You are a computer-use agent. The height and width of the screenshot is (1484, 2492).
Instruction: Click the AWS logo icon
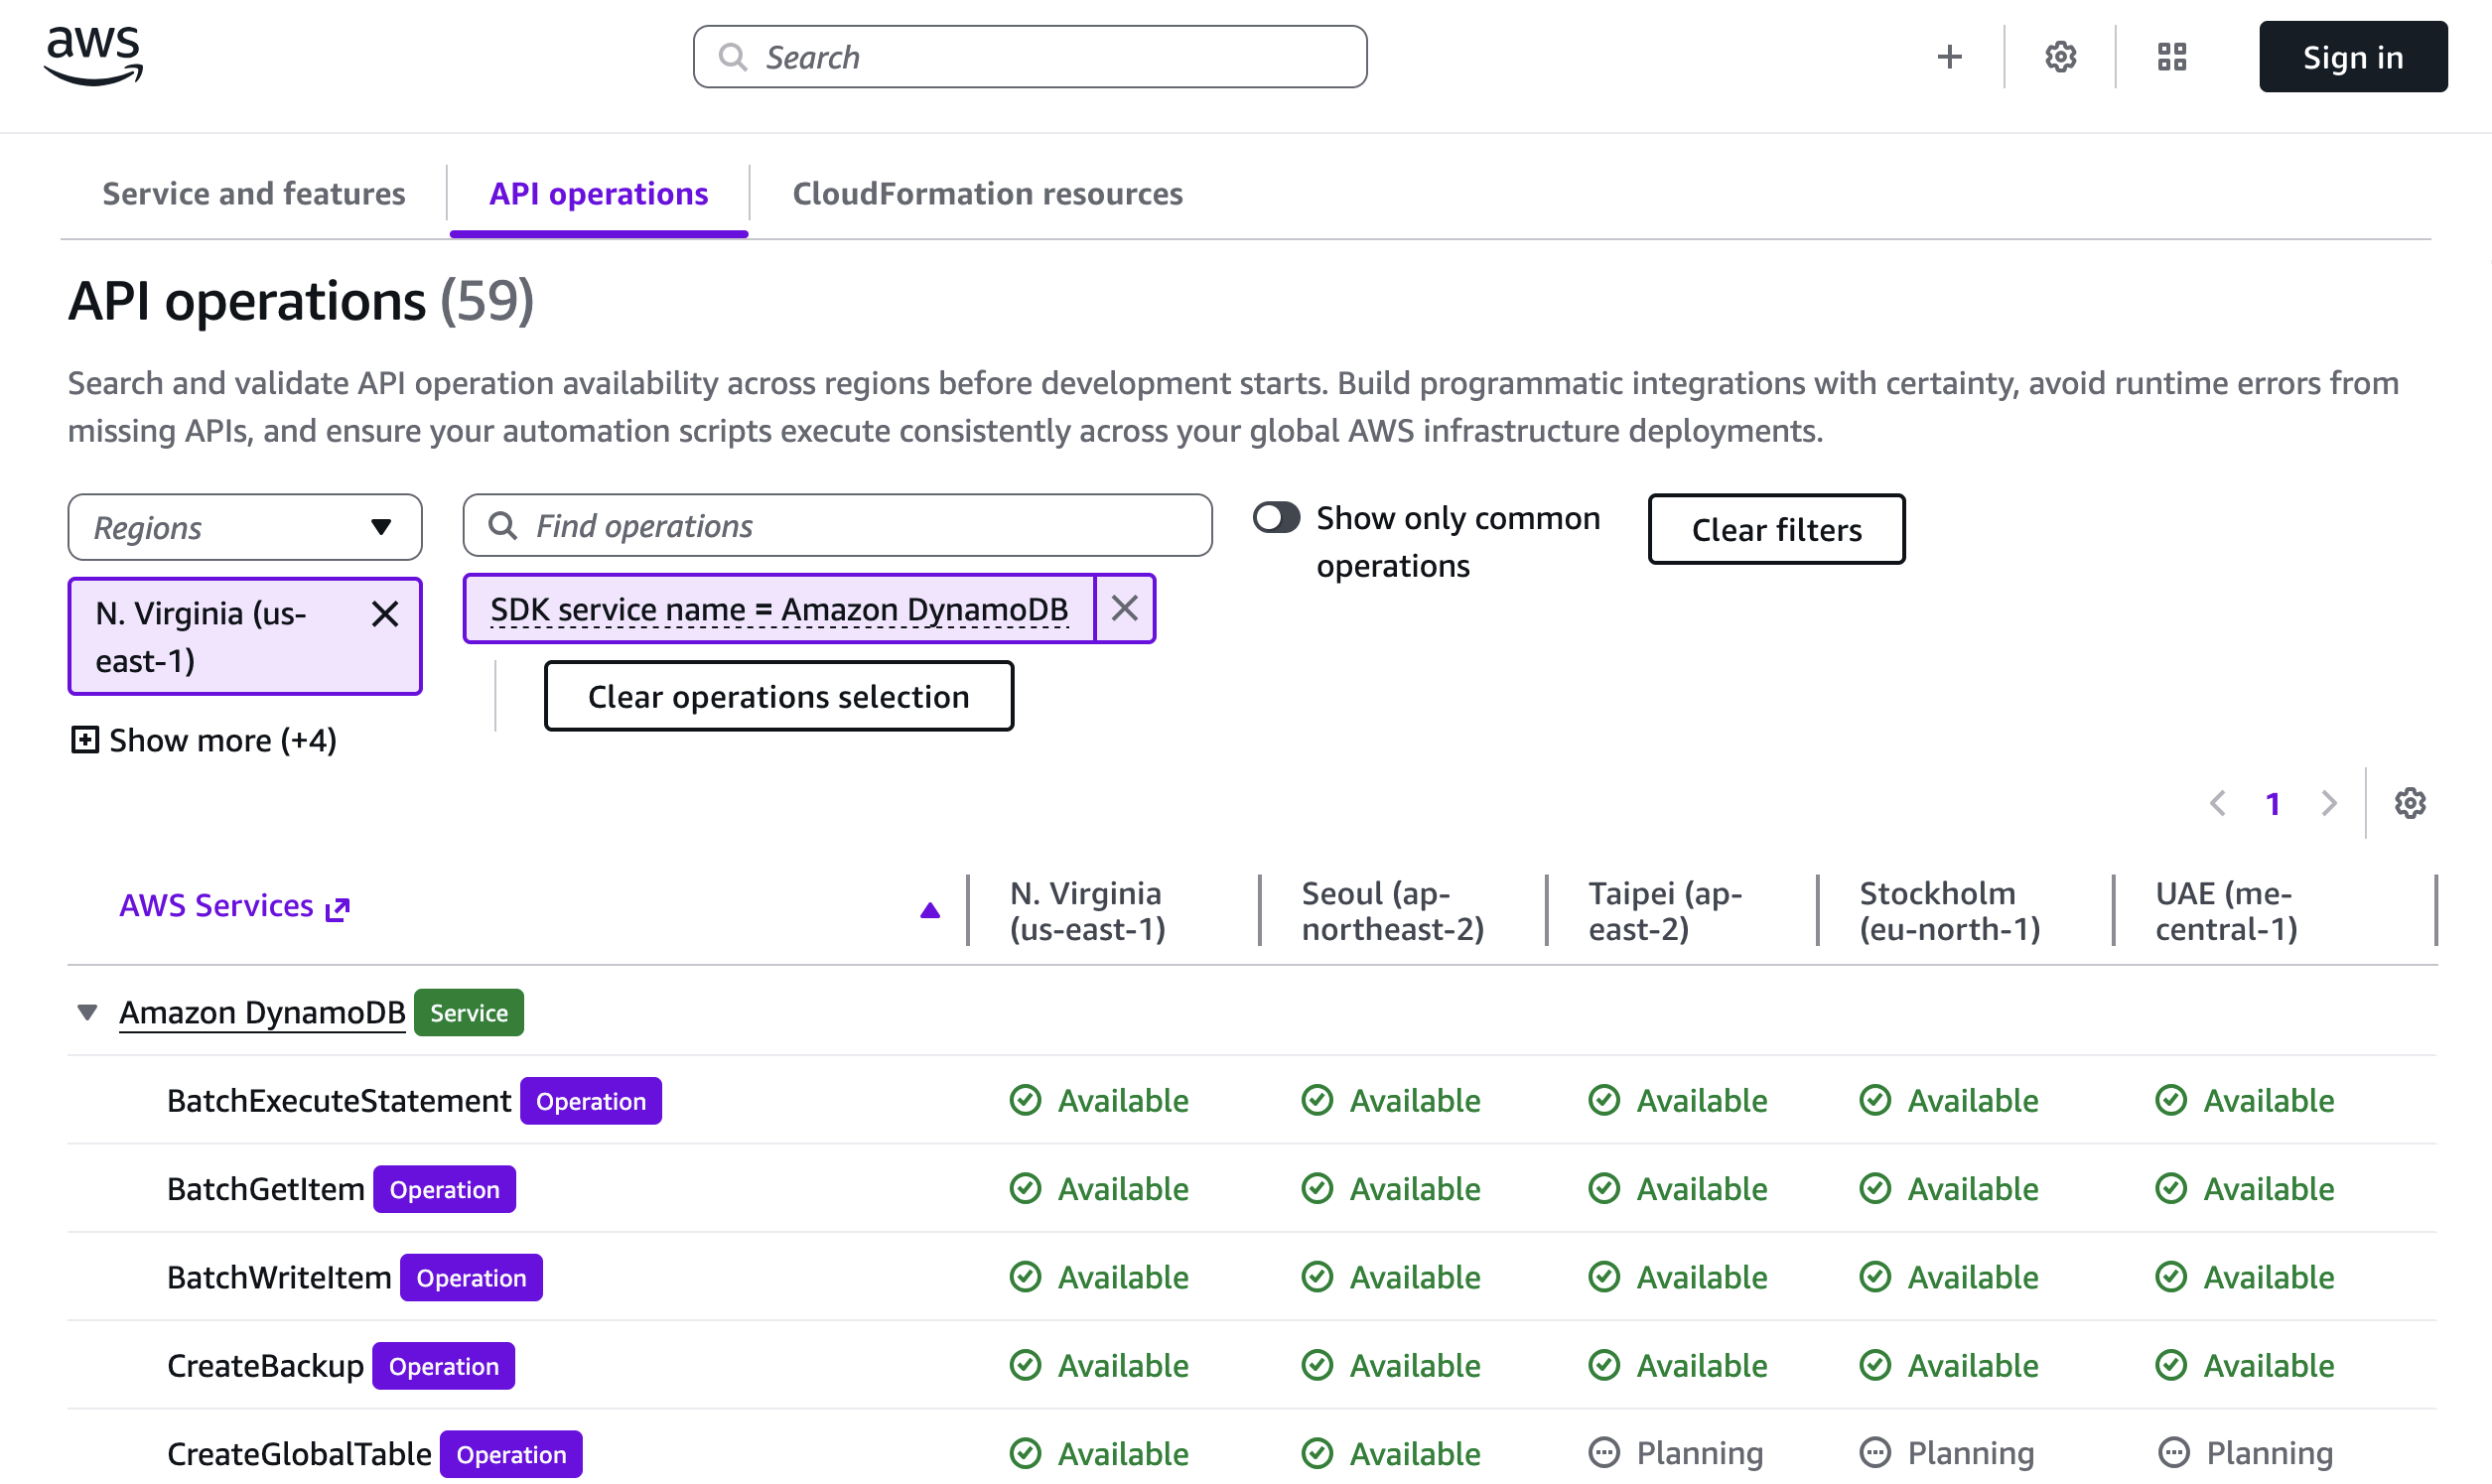(x=93, y=56)
